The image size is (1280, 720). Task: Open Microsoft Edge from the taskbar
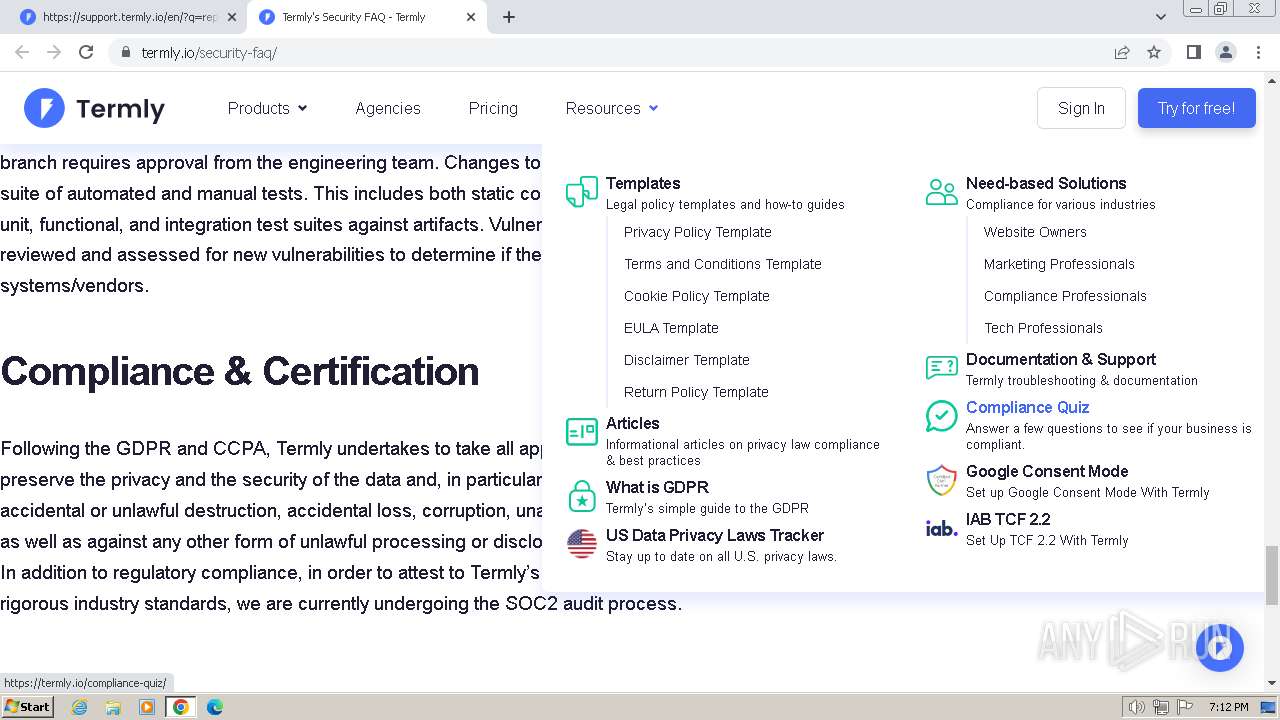[215, 707]
